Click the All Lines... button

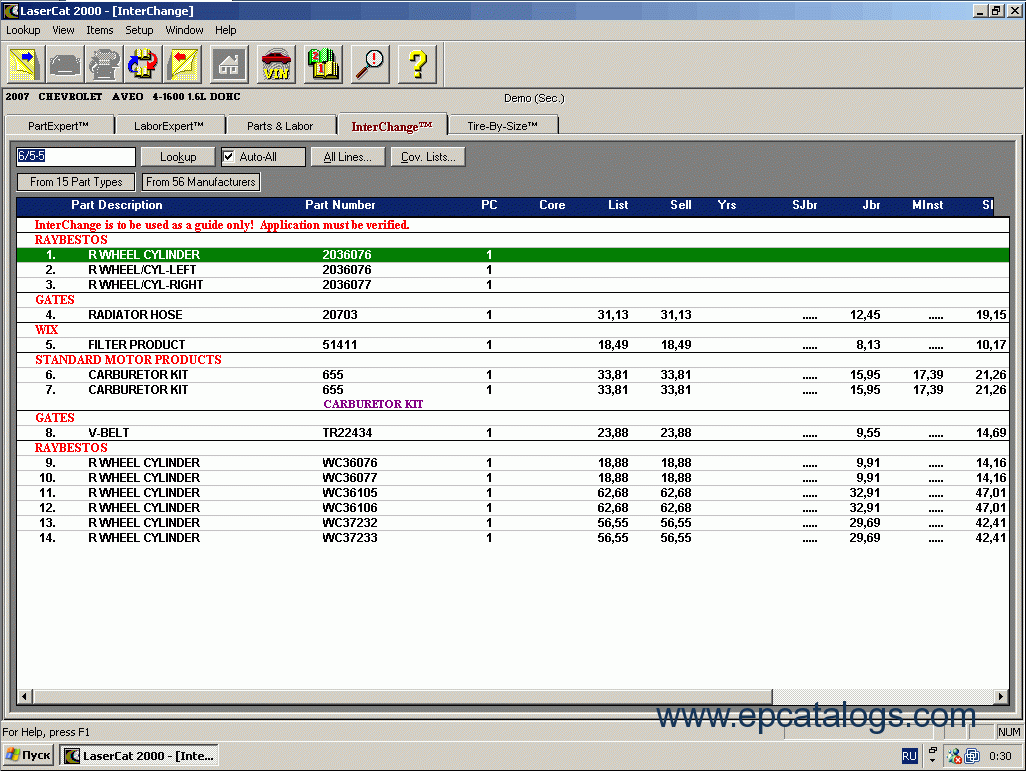tap(347, 156)
